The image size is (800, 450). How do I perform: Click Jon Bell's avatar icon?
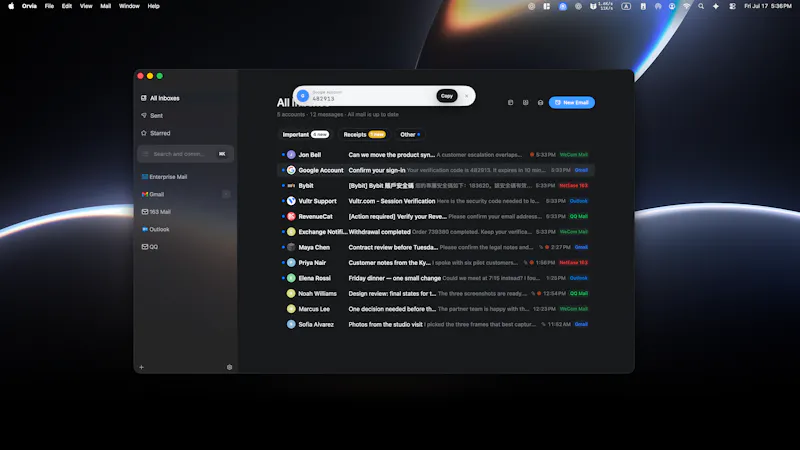pyautogui.click(x=291, y=155)
